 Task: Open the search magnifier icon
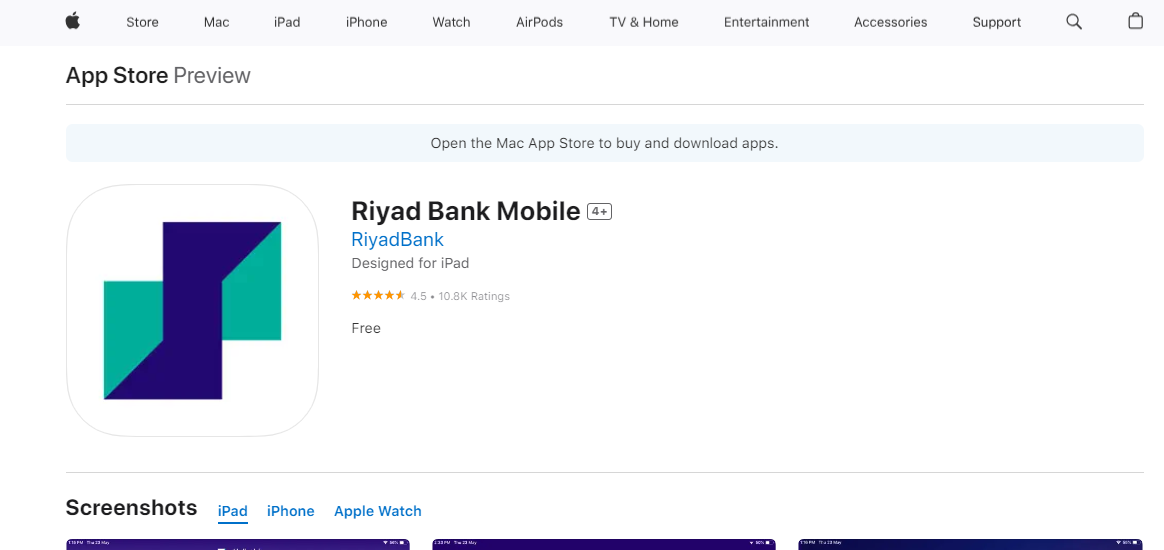click(1073, 22)
